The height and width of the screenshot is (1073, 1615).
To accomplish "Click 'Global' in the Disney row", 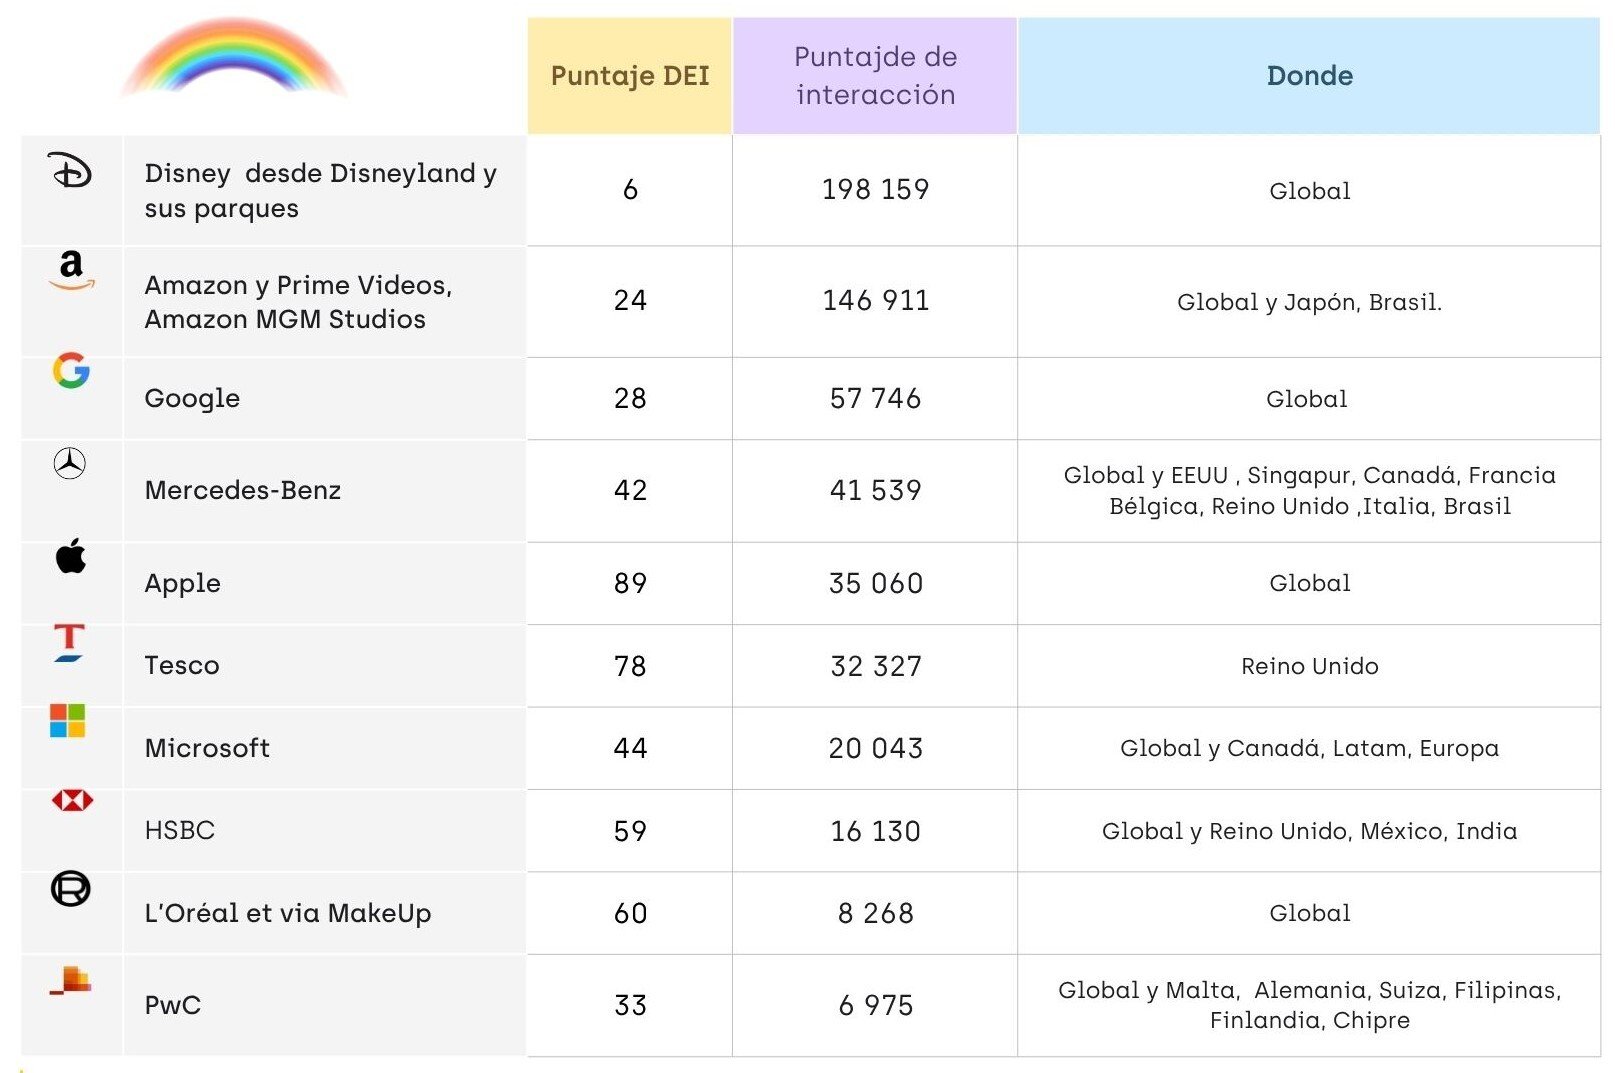I will click(1309, 191).
